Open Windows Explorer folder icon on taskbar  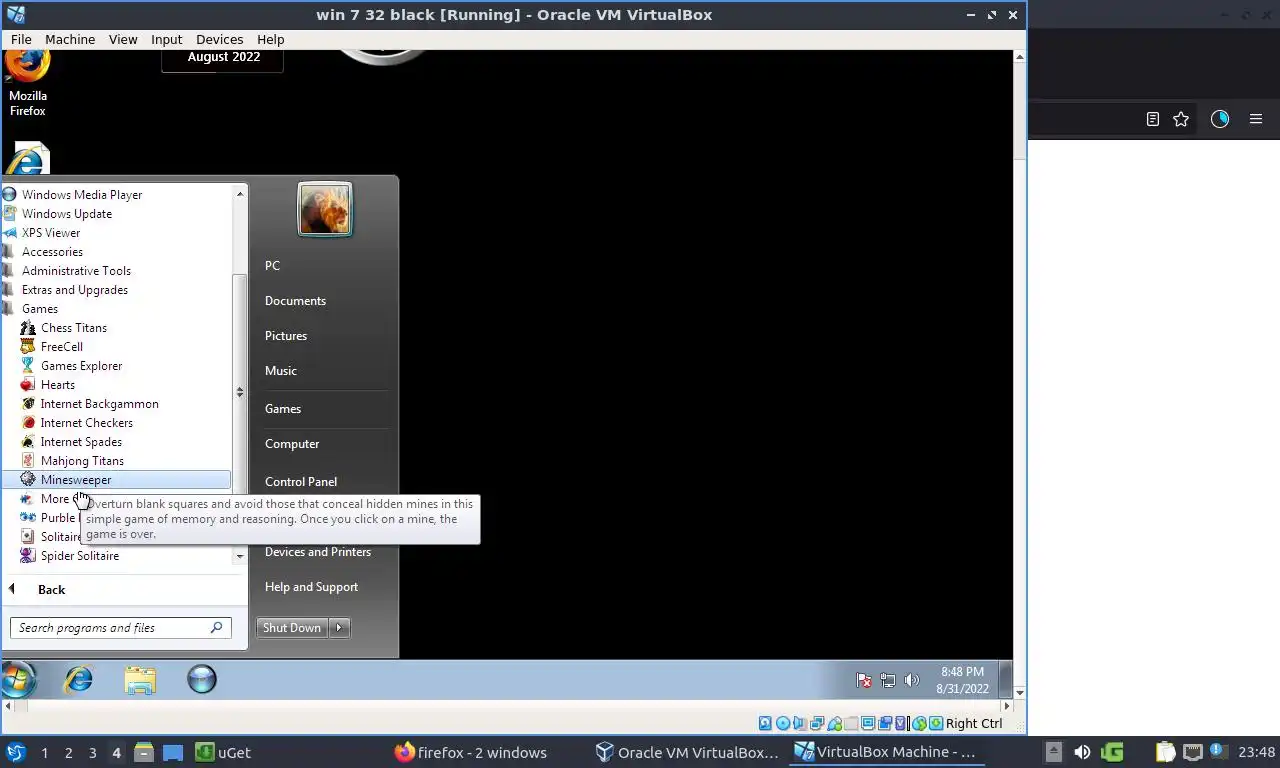(x=140, y=680)
